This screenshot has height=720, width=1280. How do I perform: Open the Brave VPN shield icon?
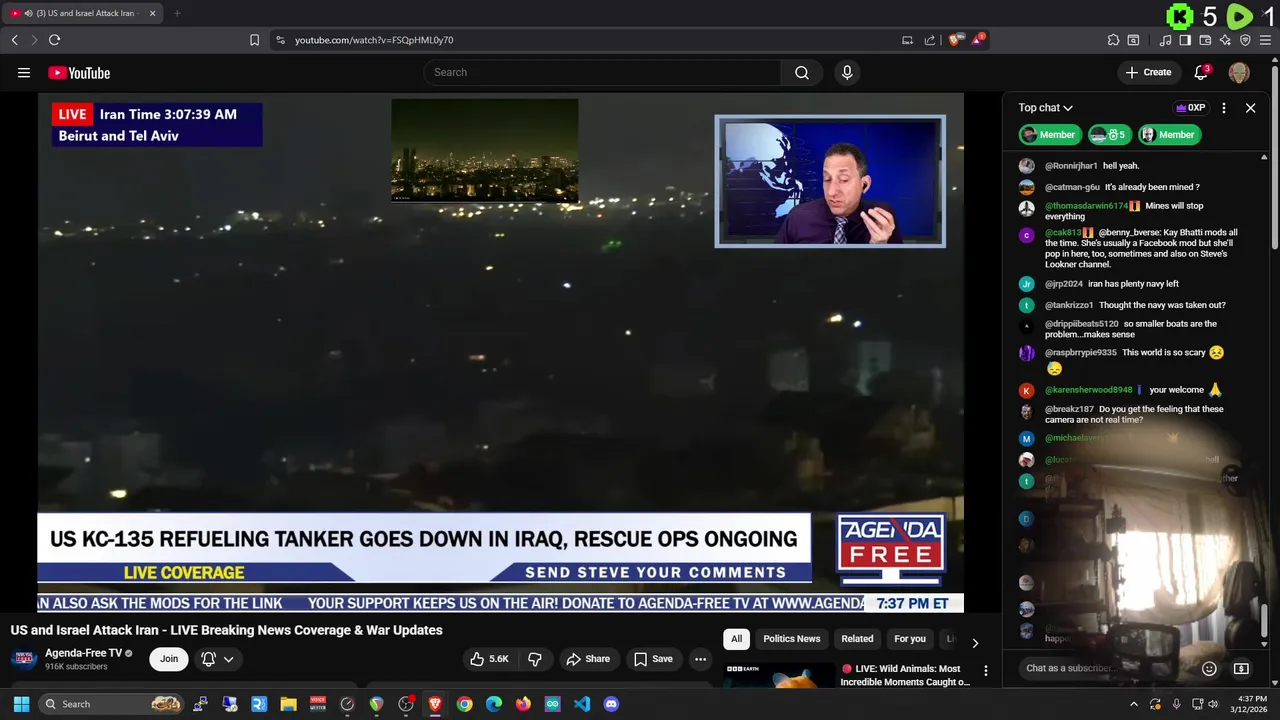1245,40
